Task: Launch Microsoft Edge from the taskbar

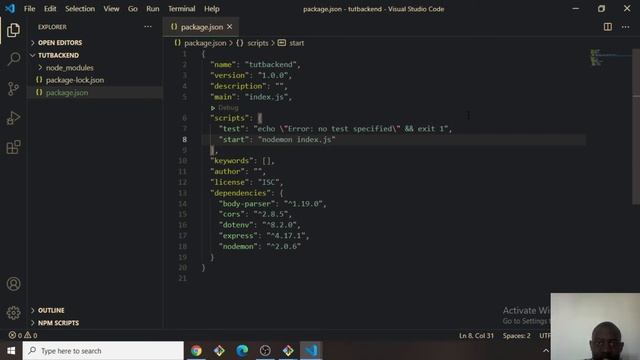Action: click(242, 351)
